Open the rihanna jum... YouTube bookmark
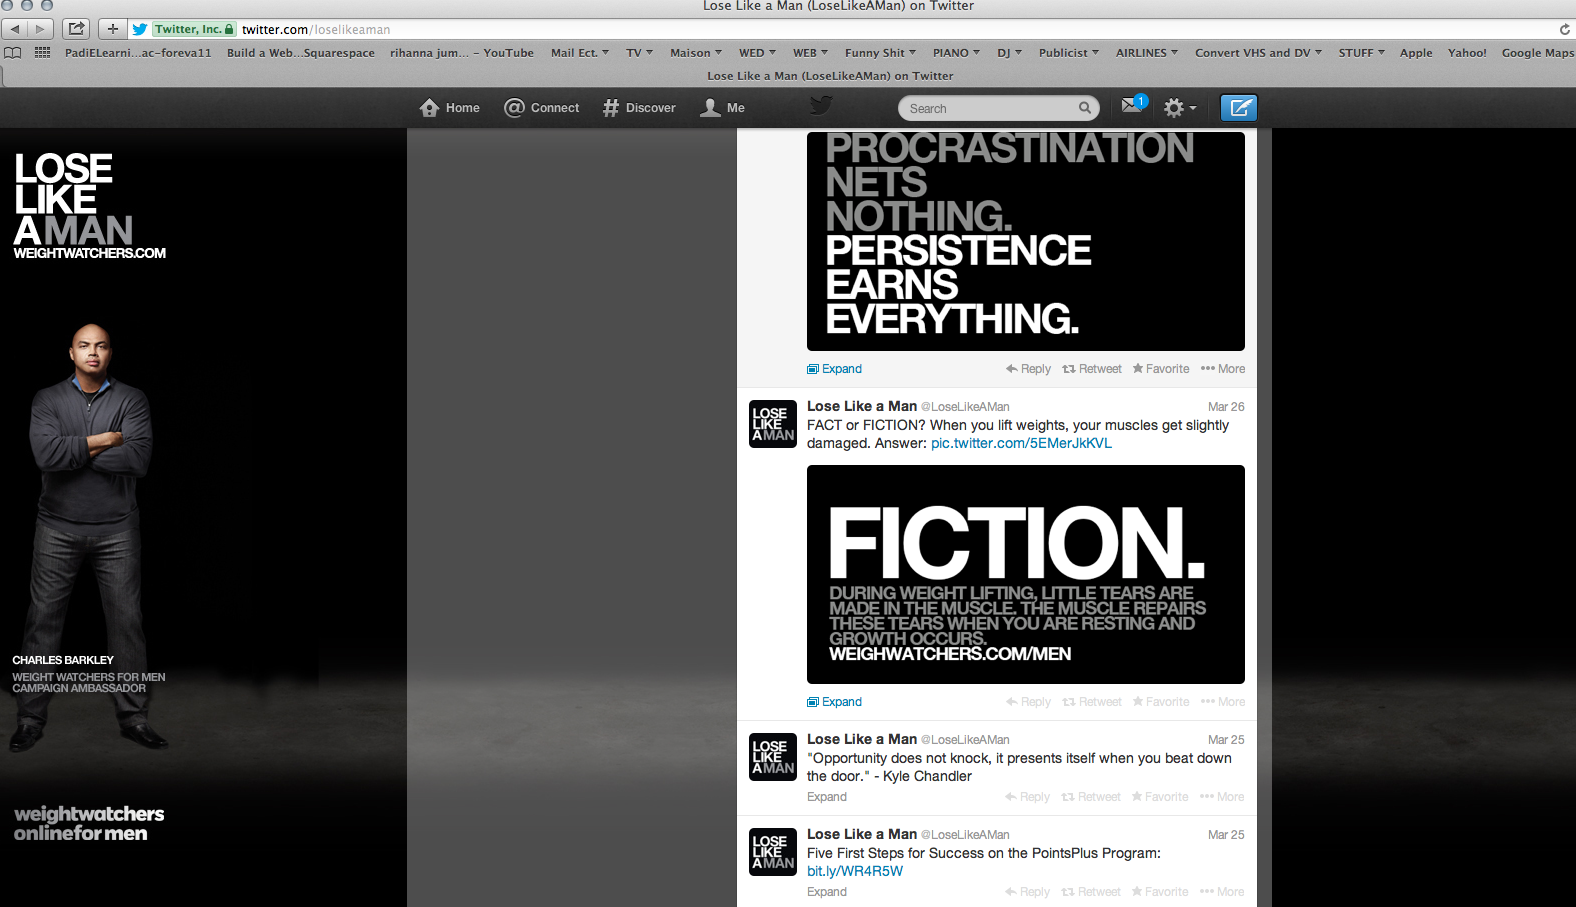 (x=461, y=53)
